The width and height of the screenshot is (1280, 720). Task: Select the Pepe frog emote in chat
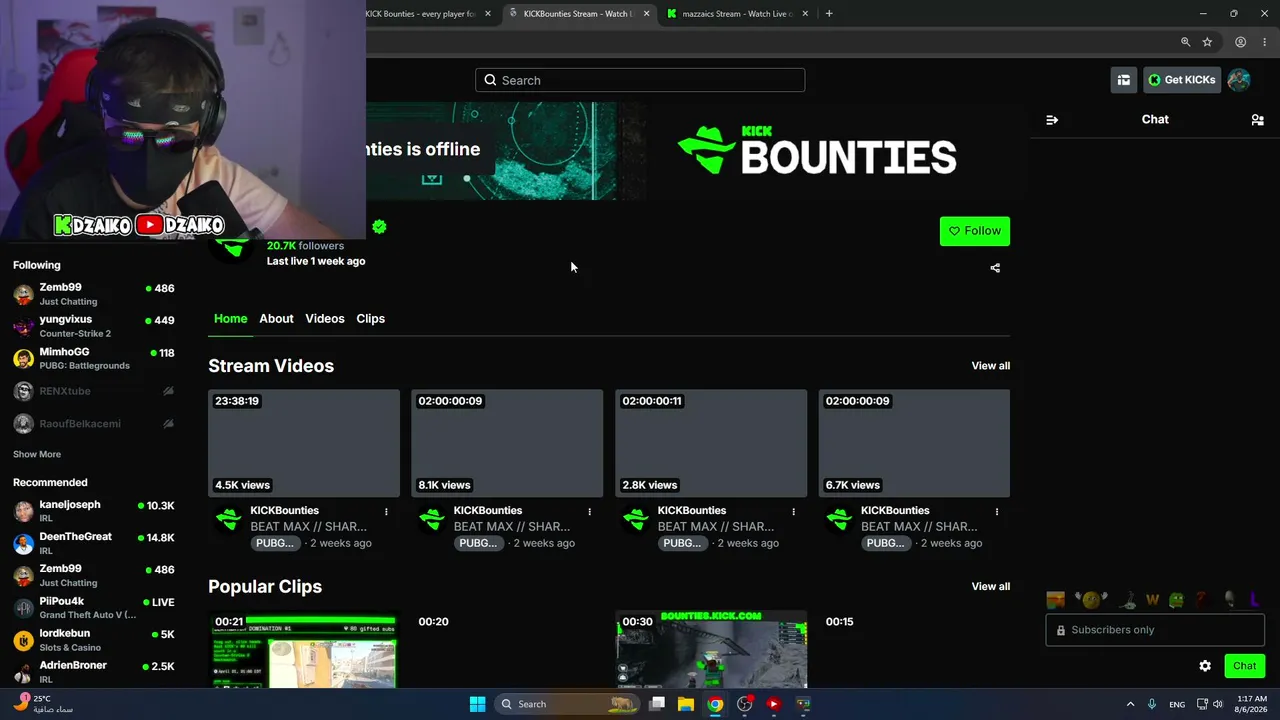1176,600
